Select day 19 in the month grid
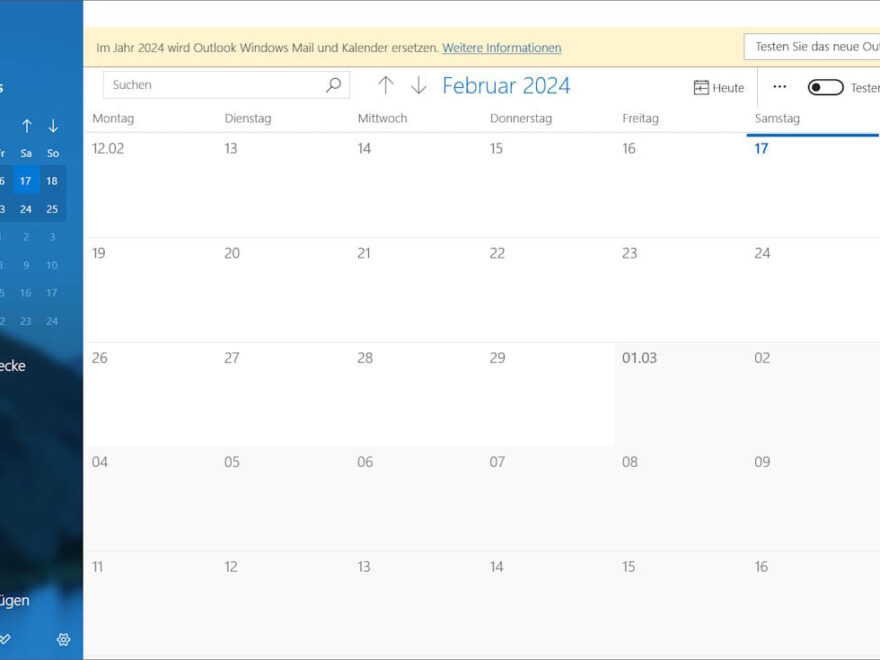880x660 pixels. click(x=150, y=290)
